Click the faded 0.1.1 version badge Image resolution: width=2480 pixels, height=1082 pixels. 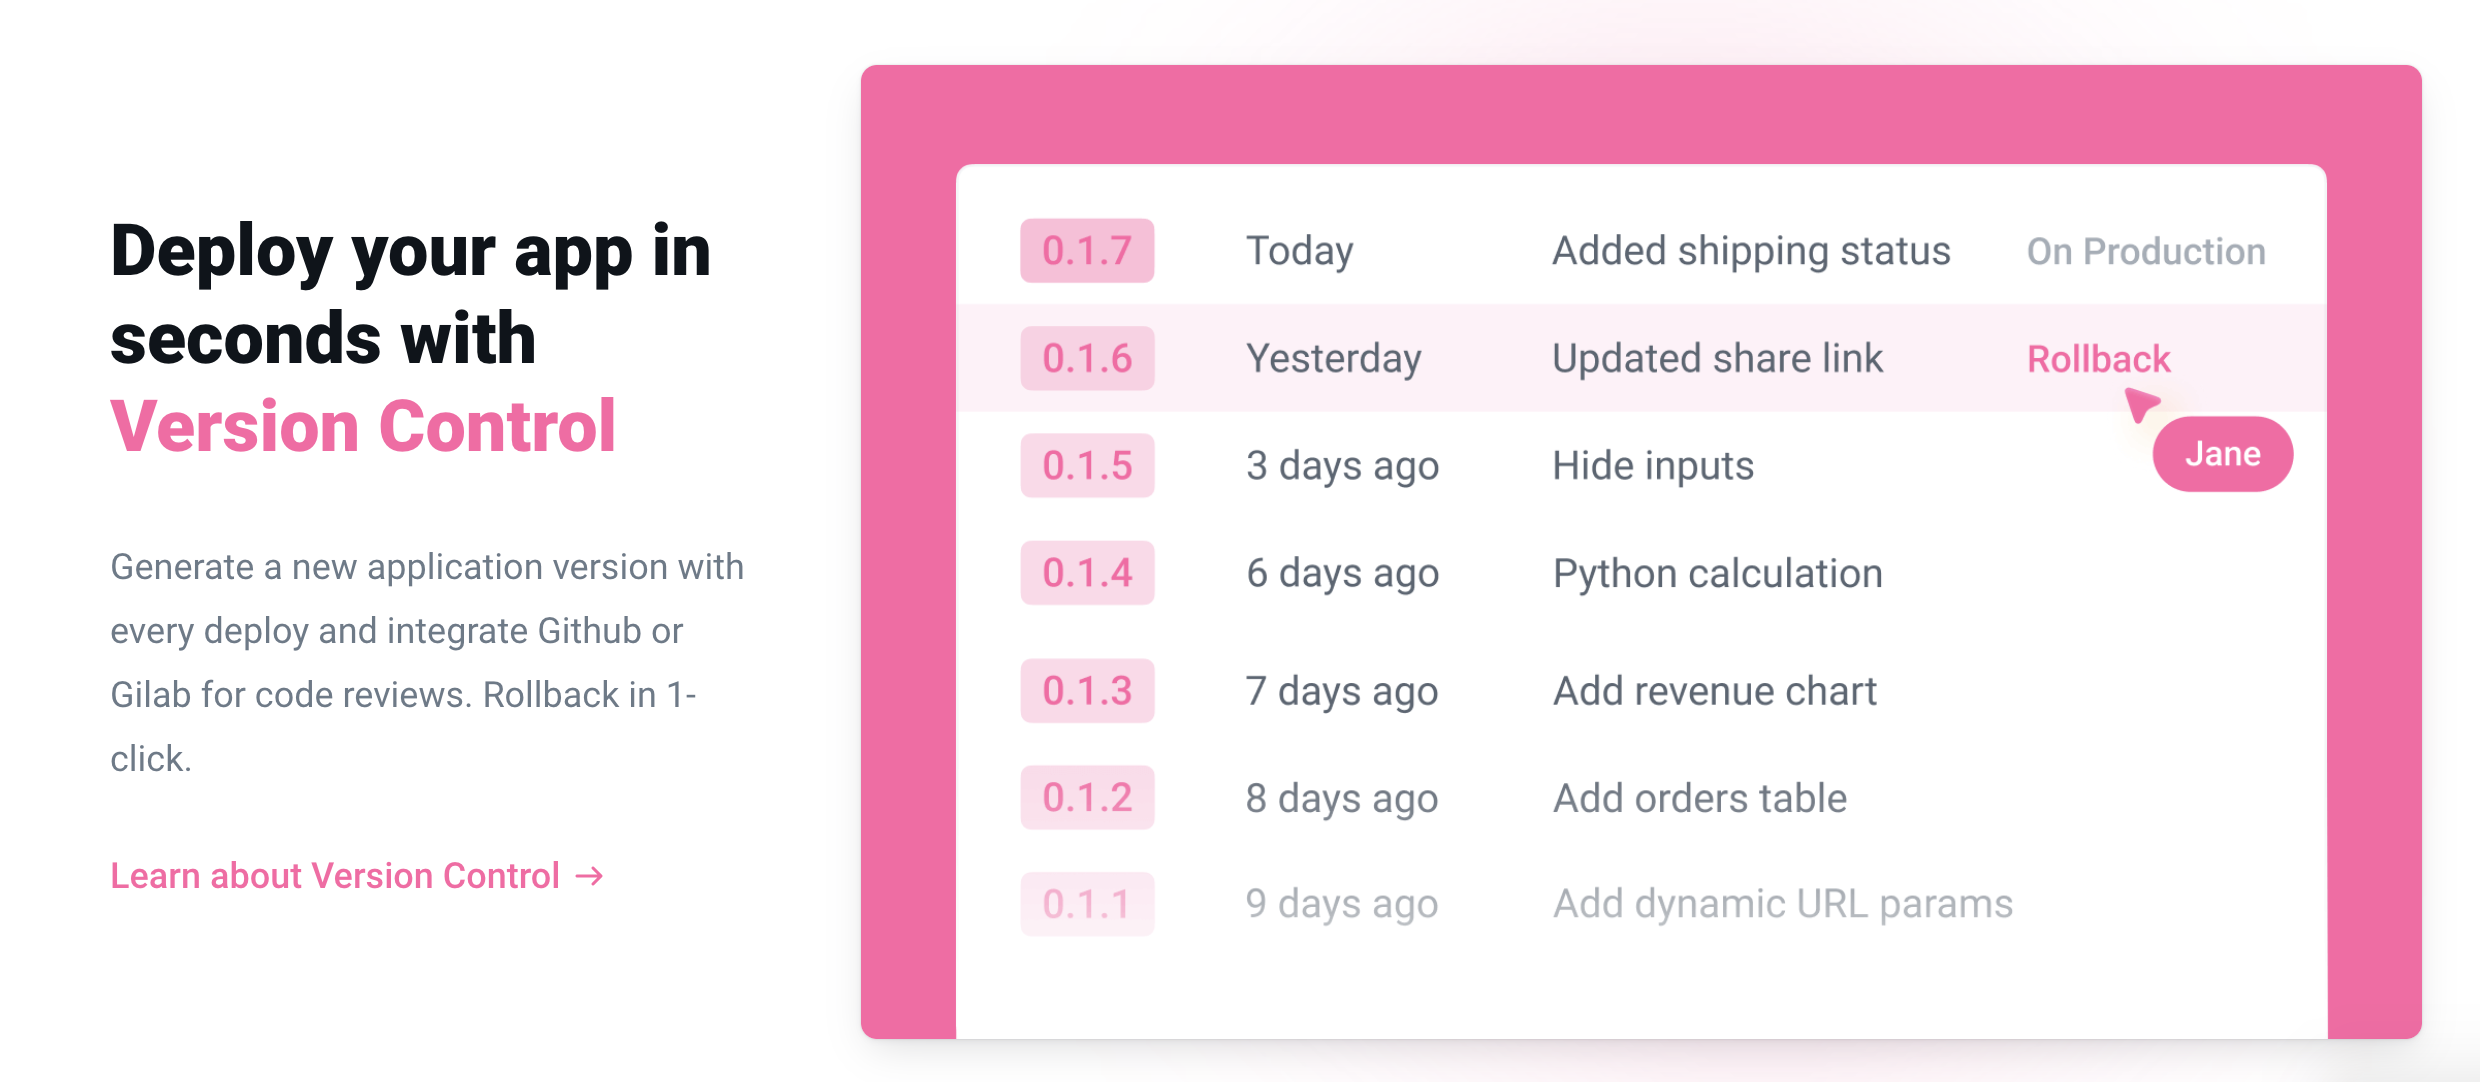(1087, 903)
